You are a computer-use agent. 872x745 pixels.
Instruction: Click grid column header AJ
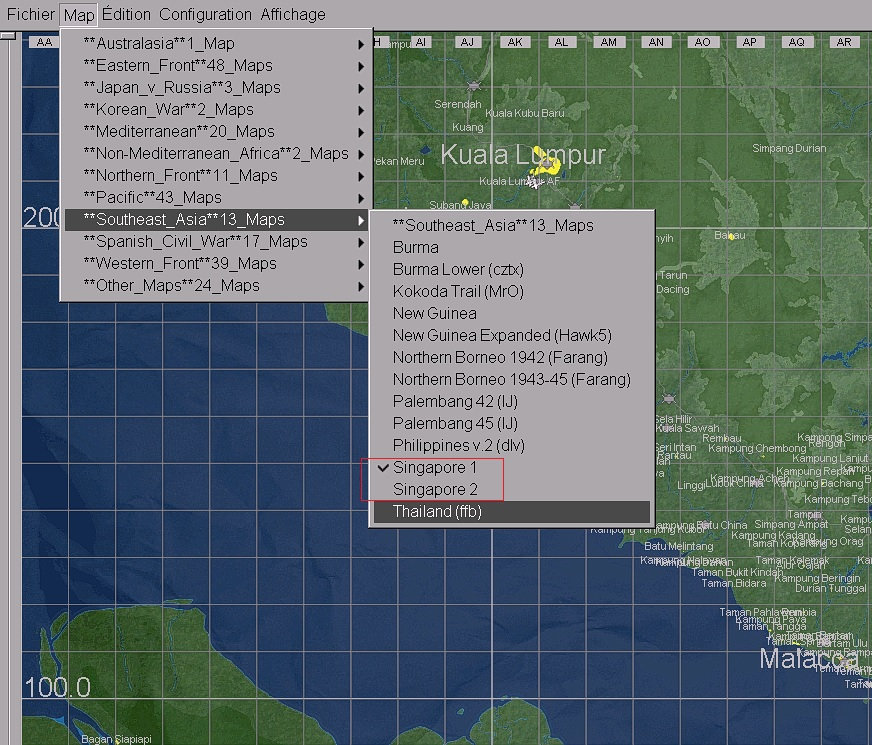[468, 42]
